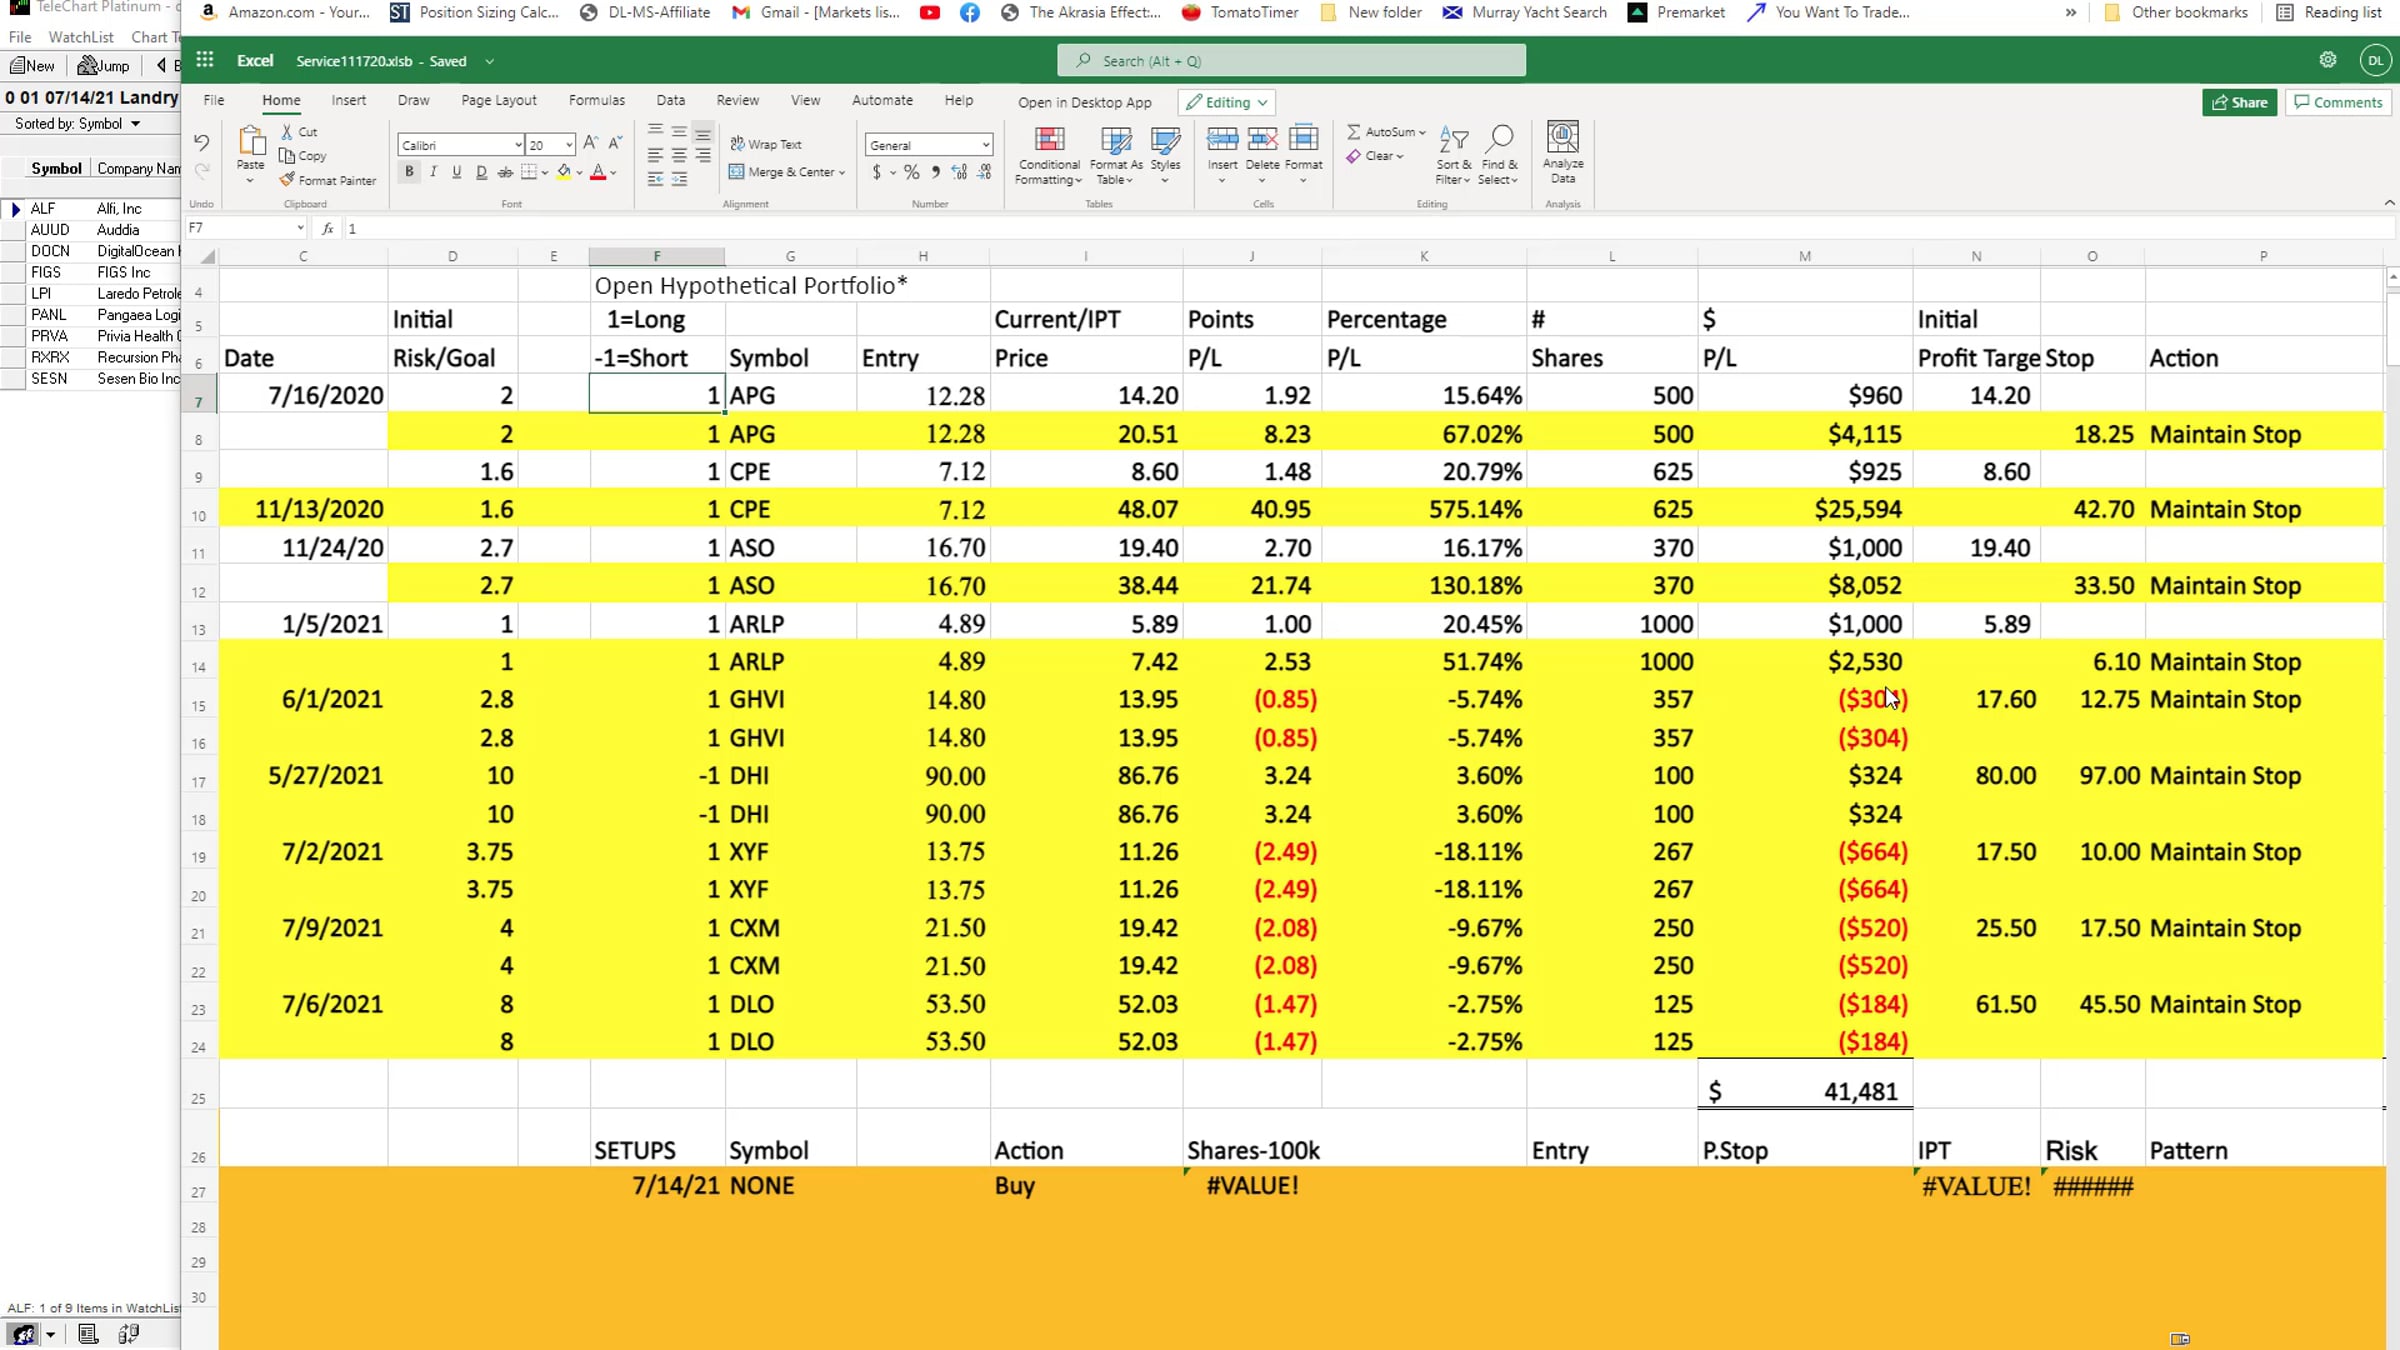Open the Insert ribbon tab
2400x1350 pixels.
(349, 100)
